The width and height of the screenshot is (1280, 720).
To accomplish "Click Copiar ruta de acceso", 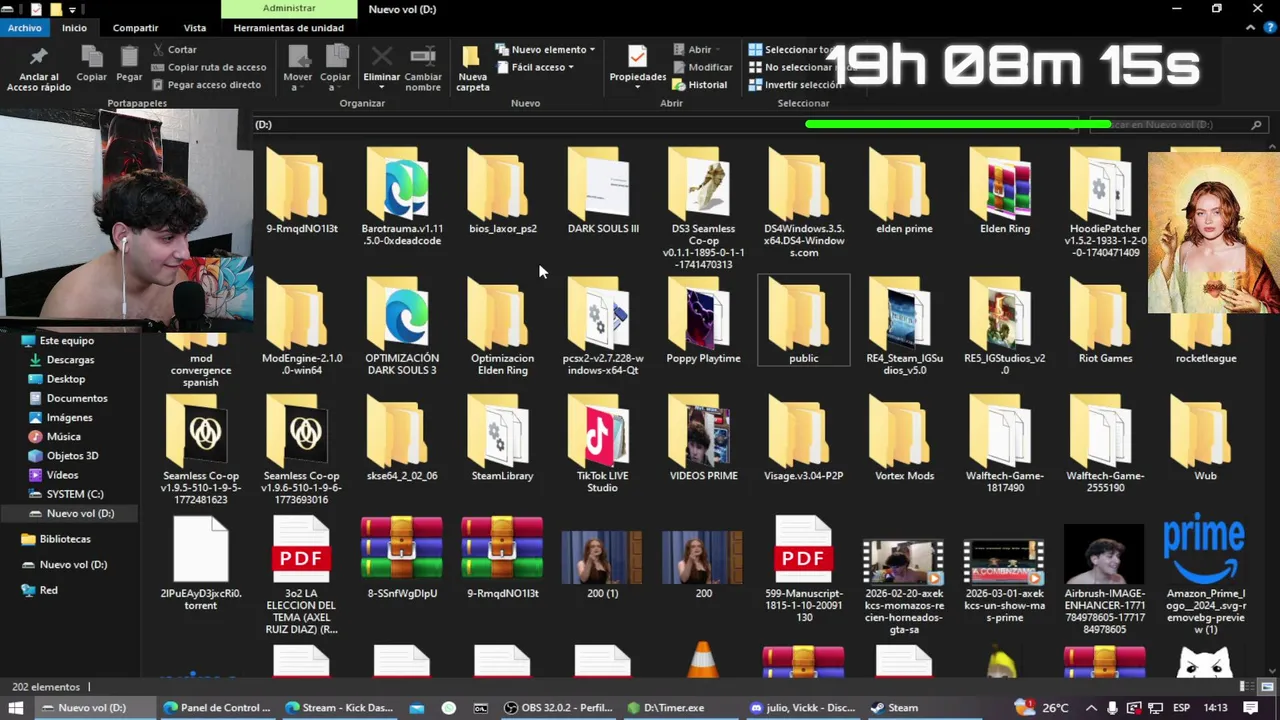I will click(x=209, y=67).
